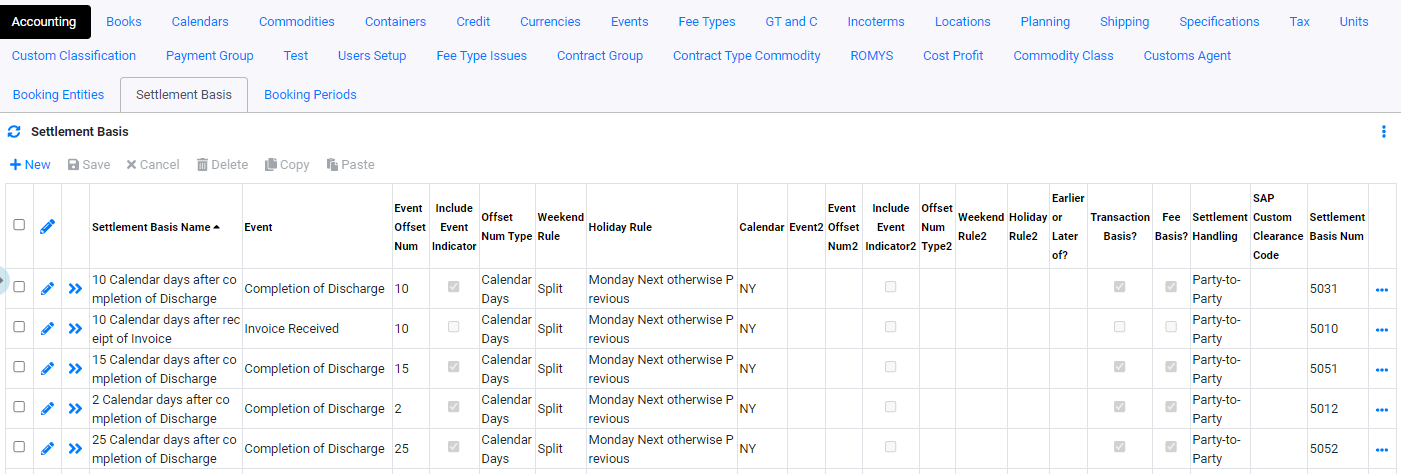Select the row numbered 5052
The width and height of the screenshot is (1401, 474).
point(19,447)
